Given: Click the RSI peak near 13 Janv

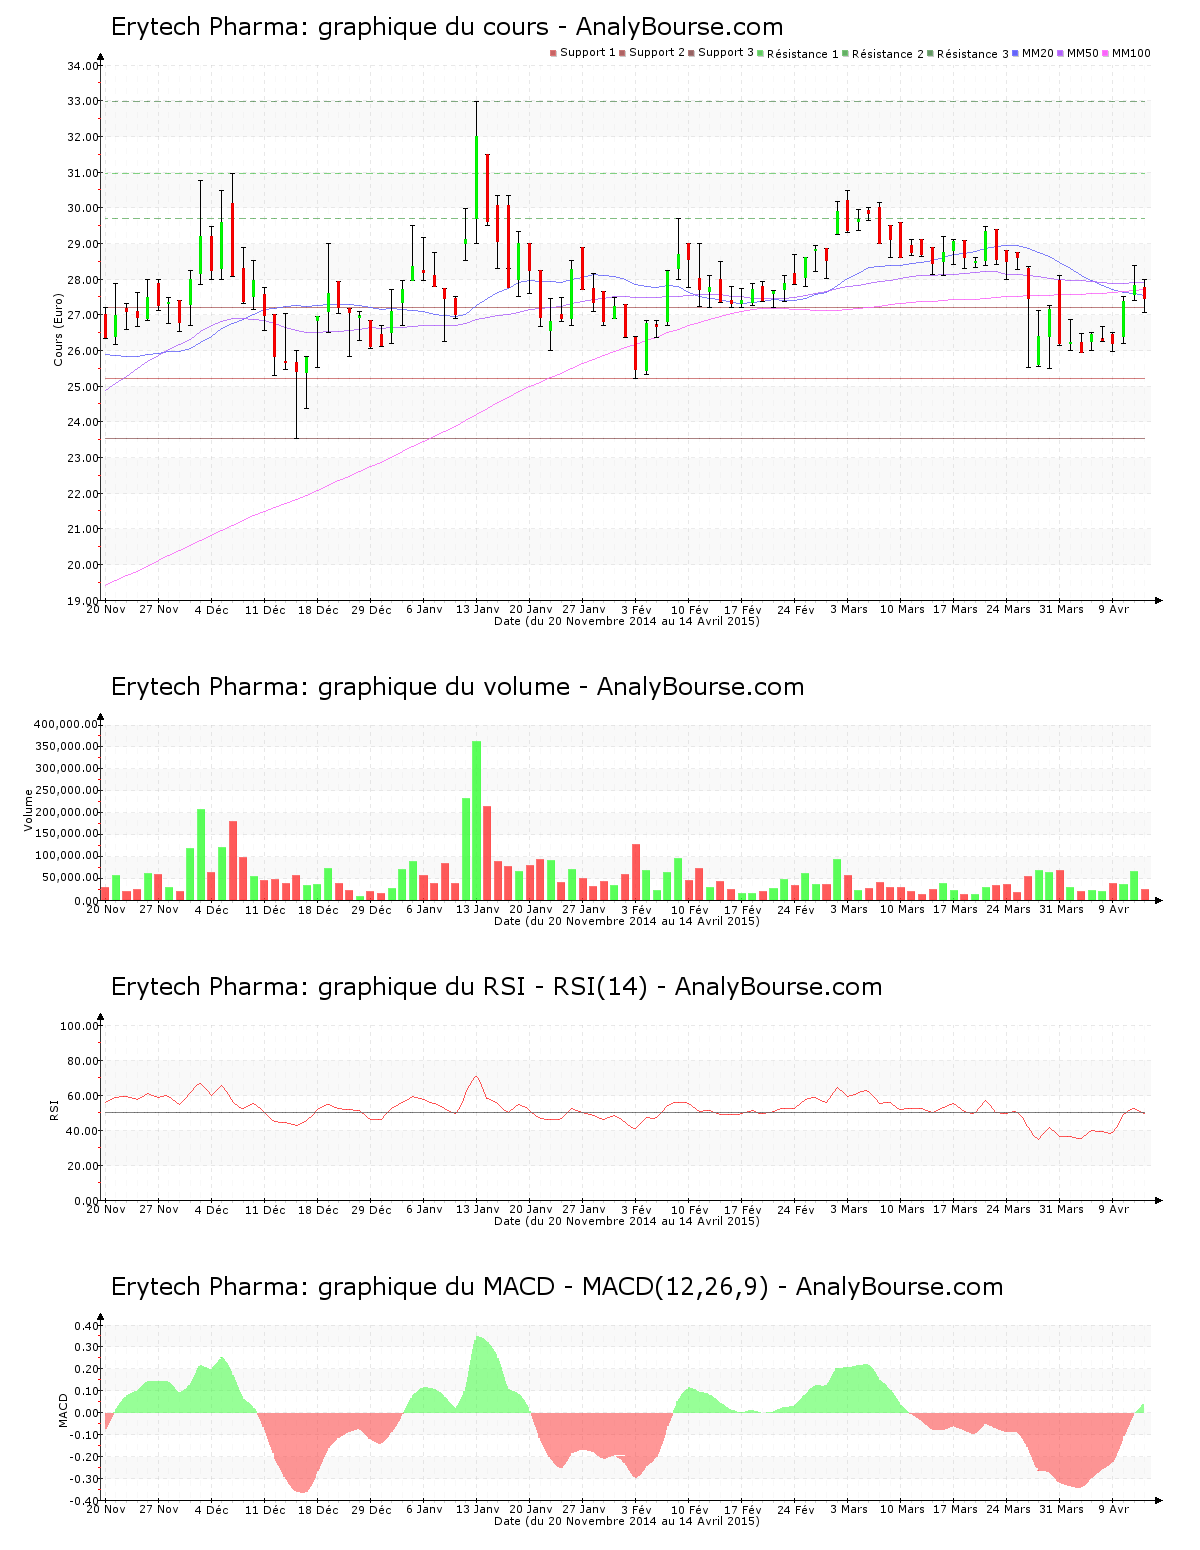Looking at the screenshot, I should point(477,1077).
